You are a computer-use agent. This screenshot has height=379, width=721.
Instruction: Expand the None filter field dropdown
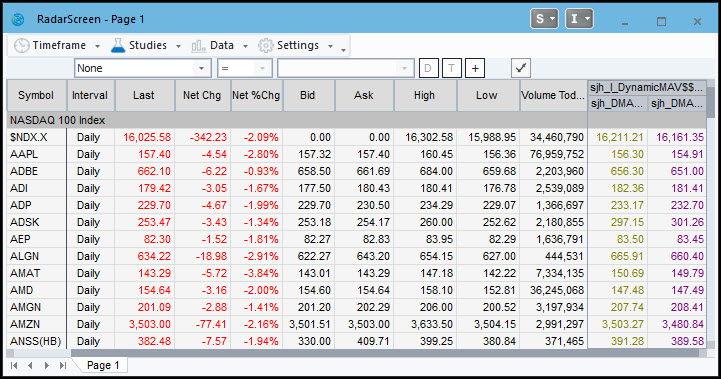(201, 69)
